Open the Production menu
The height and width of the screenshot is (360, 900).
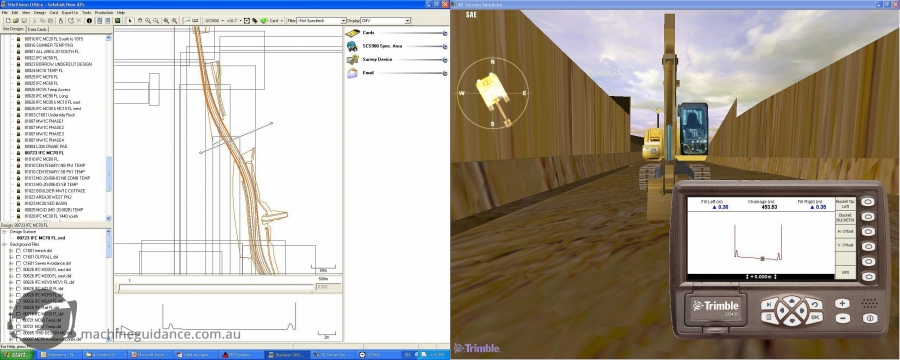click(104, 13)
